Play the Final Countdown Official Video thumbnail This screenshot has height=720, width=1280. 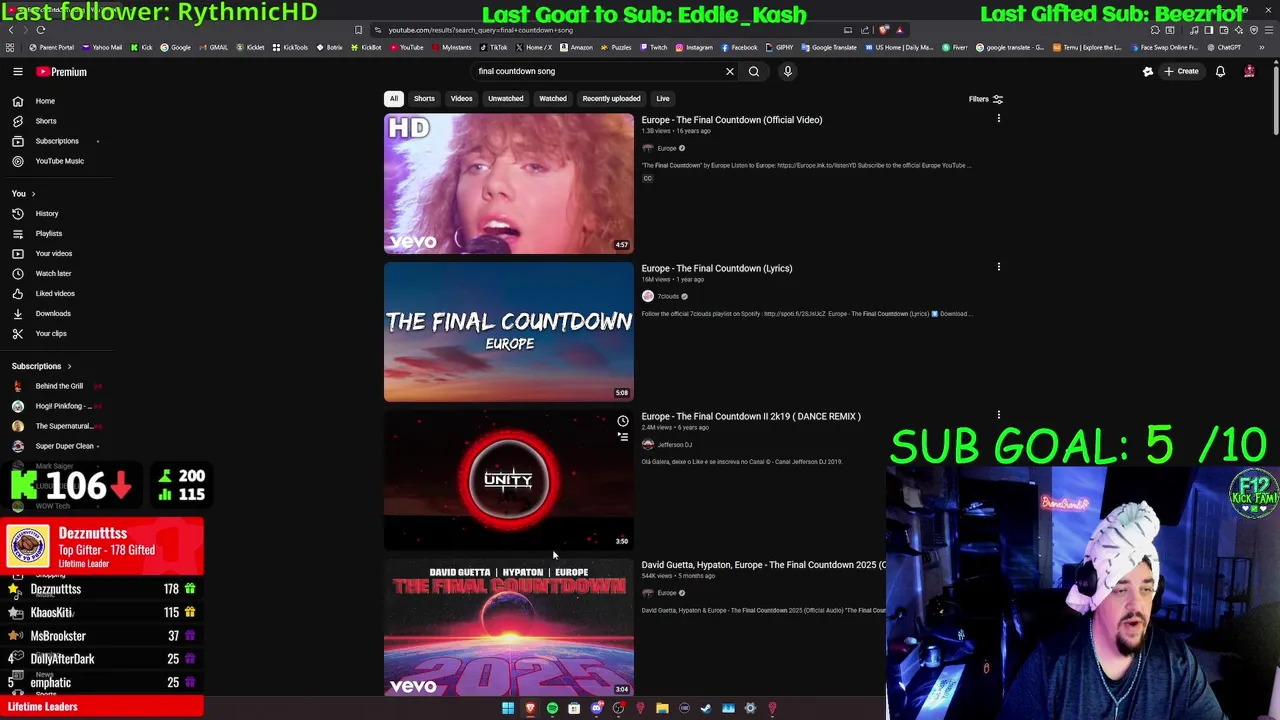(509, 183)
